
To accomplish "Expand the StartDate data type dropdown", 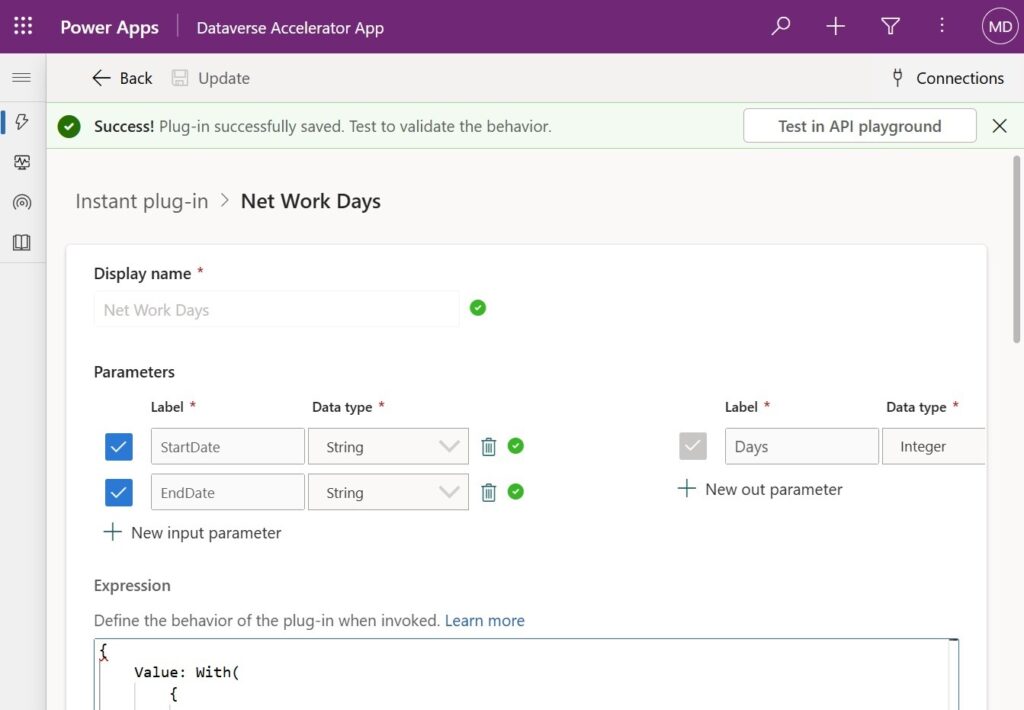I will coord(388,447).
